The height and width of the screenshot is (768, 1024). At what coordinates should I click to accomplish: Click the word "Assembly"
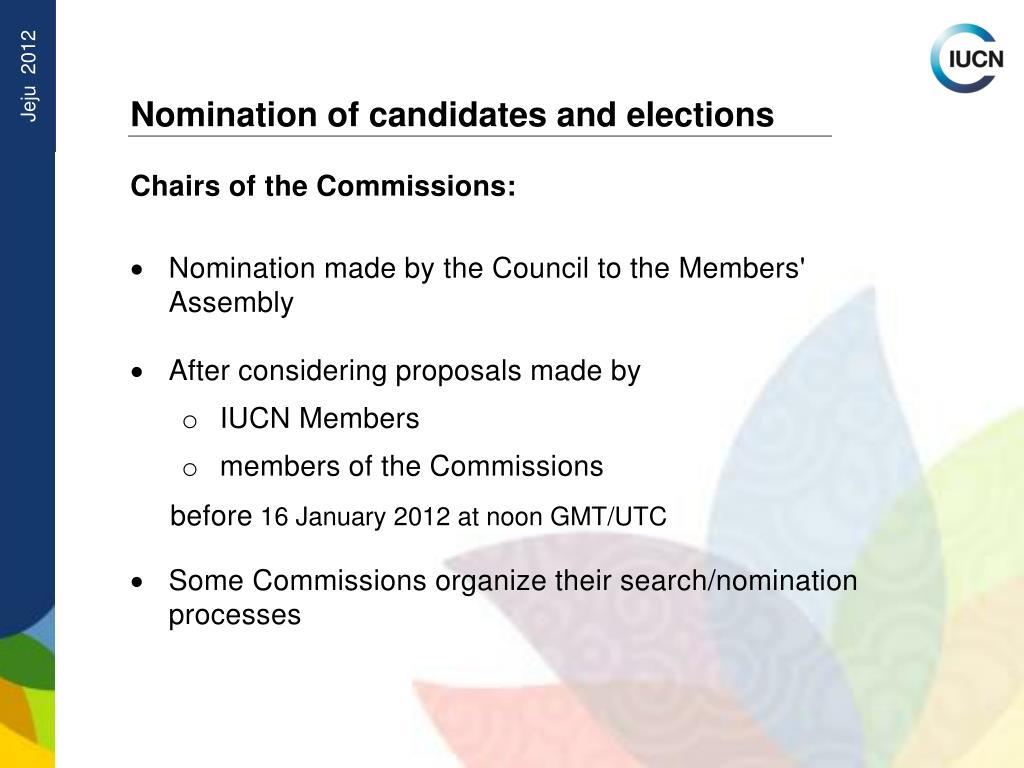[x=231, y=303]
